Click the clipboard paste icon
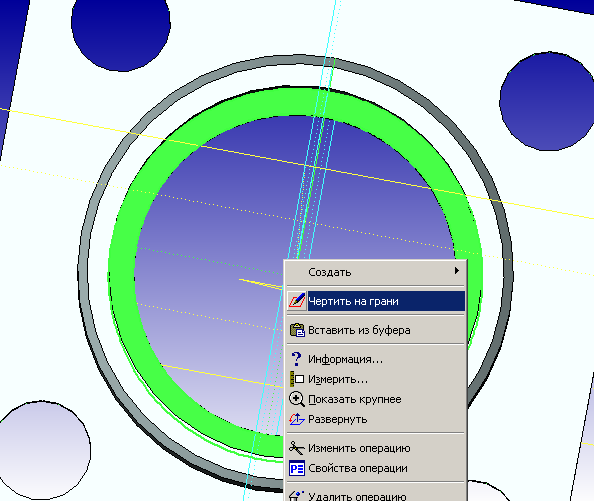Viewport: 594px width, 501px height. [297, 330]
